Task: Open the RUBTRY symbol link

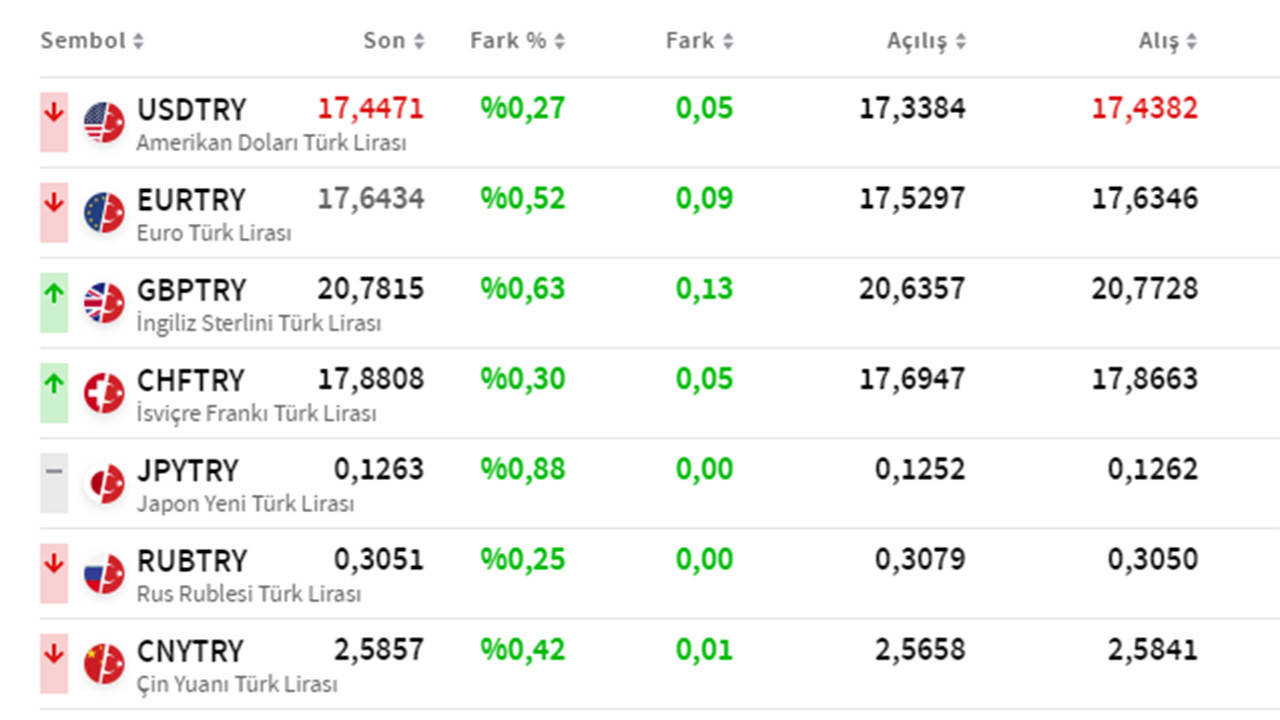Action: (191, 560)
